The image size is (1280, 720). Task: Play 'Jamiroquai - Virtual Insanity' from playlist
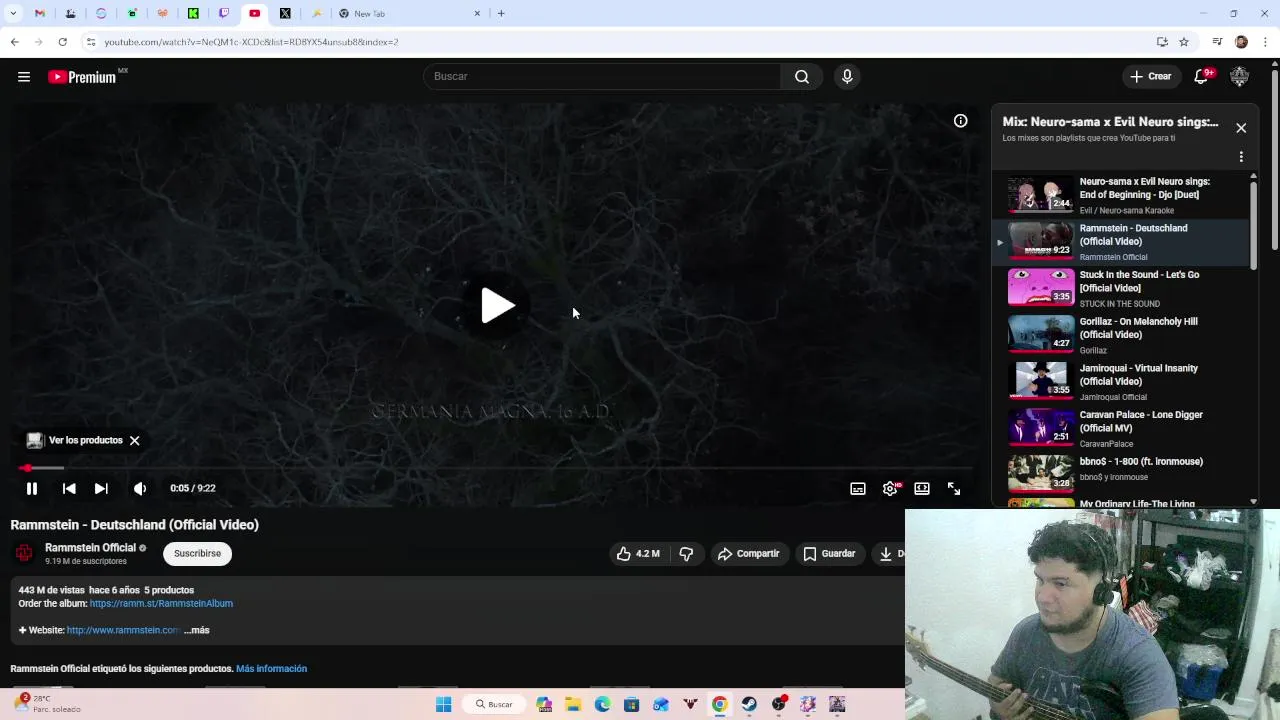click(1121, 382)
